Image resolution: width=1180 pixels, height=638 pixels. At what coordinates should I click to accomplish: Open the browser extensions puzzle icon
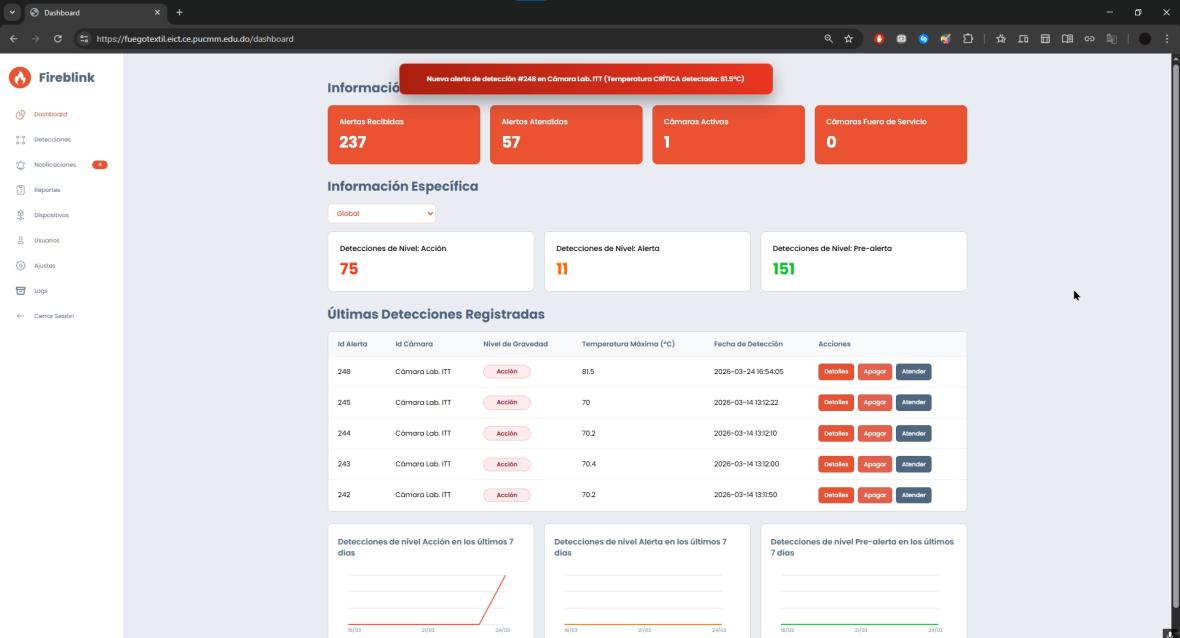click(968, 38)
